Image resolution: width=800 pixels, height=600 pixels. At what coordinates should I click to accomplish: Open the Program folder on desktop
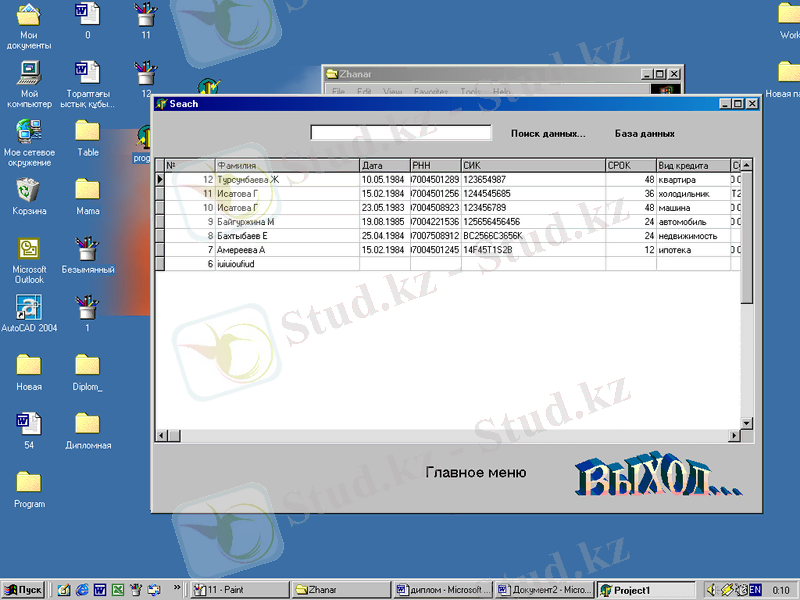(x=29, y=490)
